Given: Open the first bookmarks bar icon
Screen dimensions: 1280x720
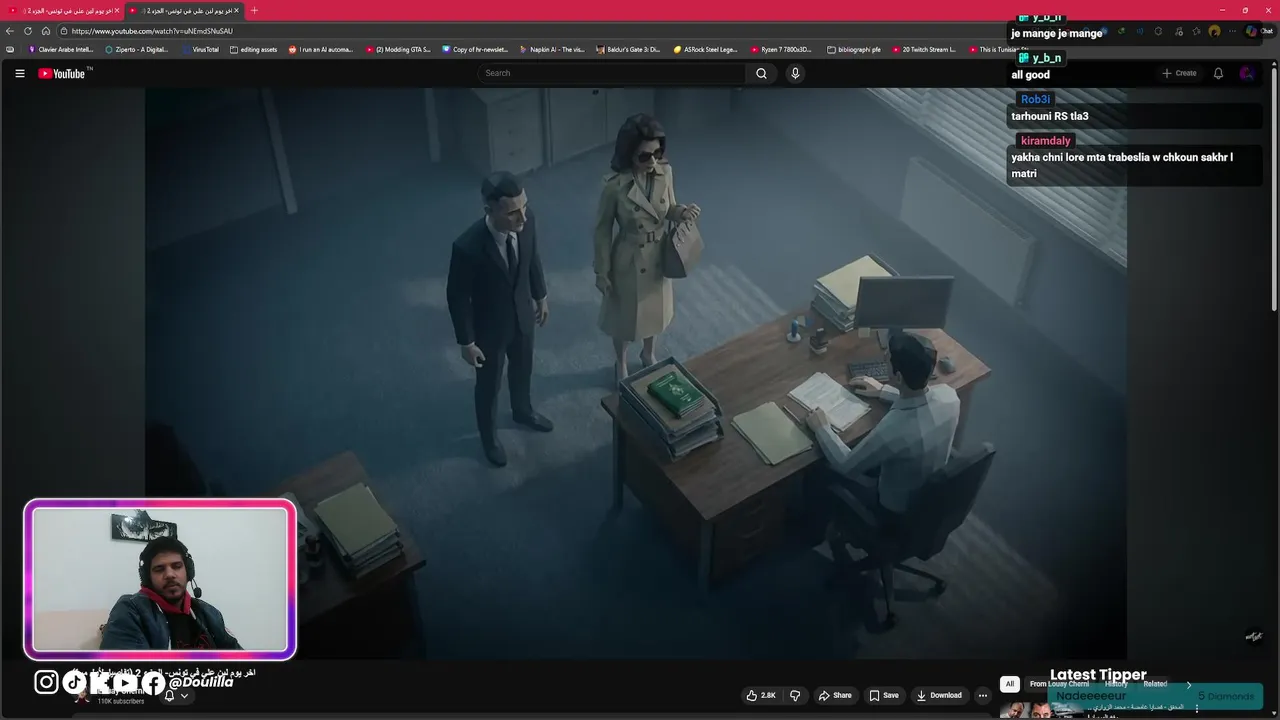Looking at the screenshot, I should [10, 49].
